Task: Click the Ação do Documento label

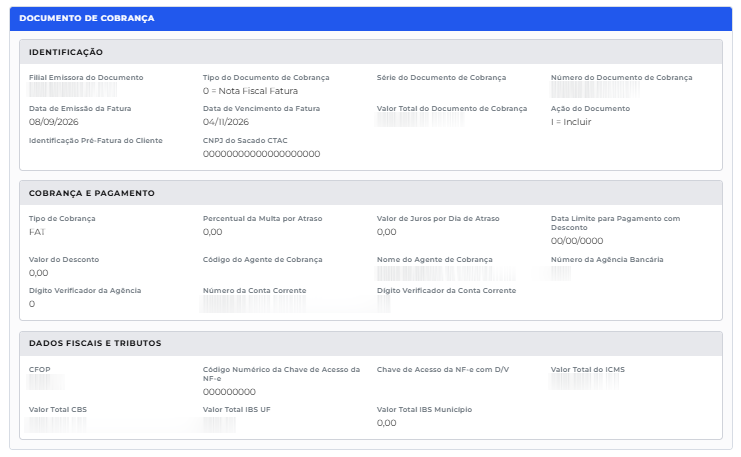Action: point(590,109)
